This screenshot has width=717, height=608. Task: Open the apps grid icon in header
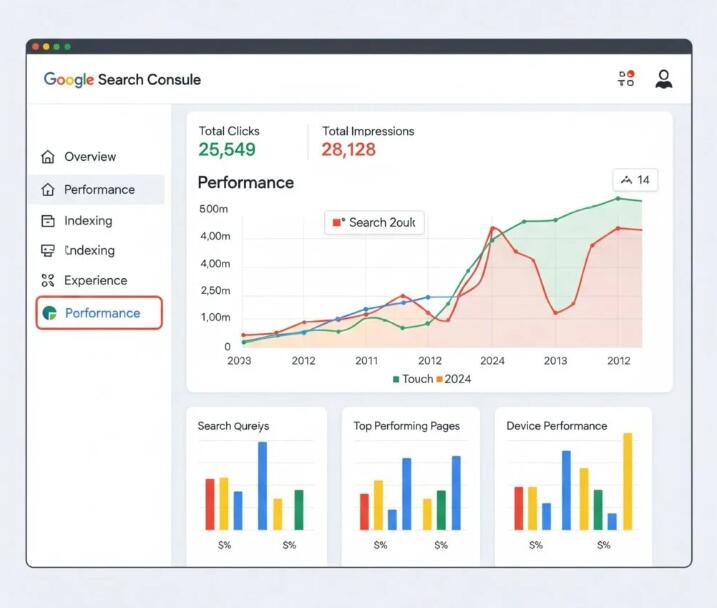coord(626,79)
